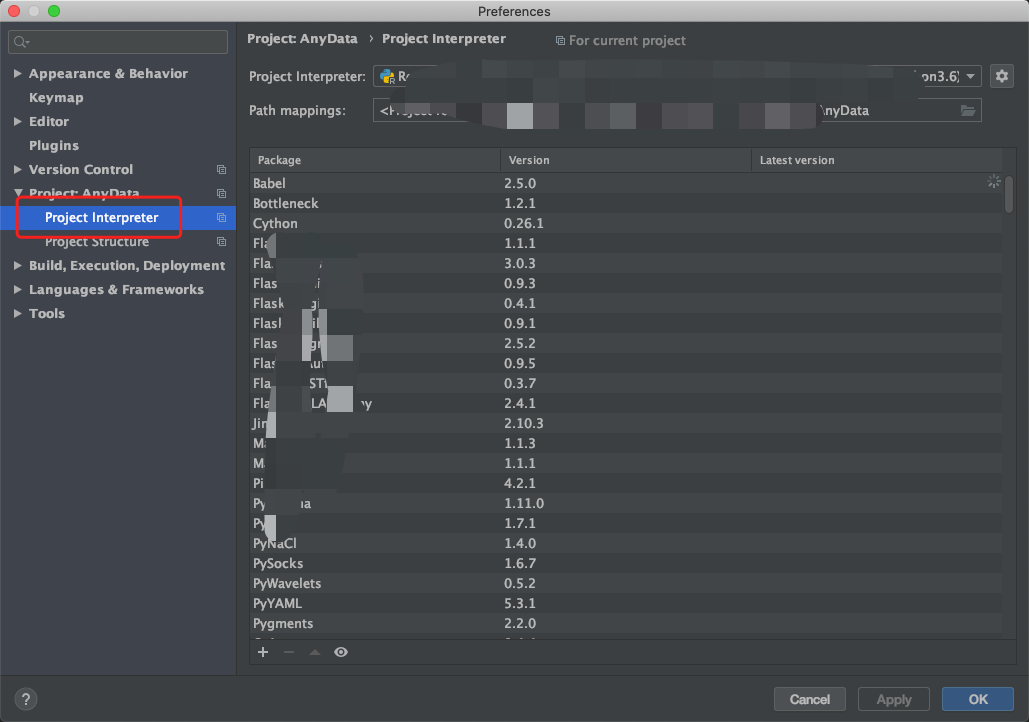Click the plus icon to install a package

pos(263,652)
